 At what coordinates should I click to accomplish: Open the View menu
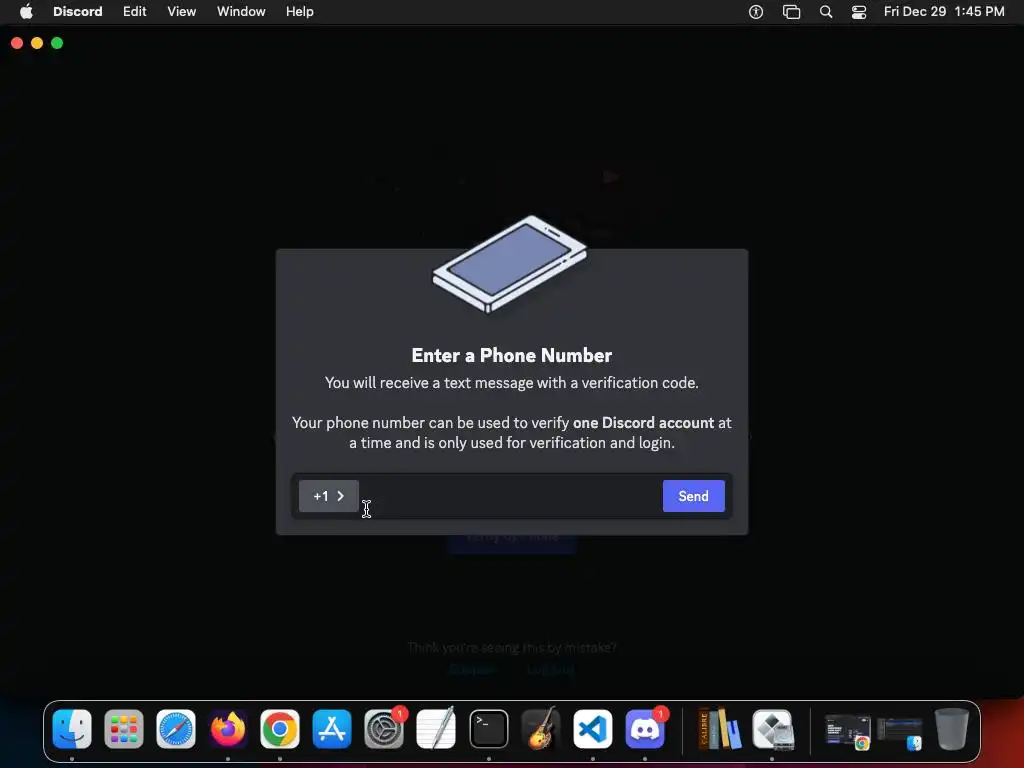click(182, 12)
